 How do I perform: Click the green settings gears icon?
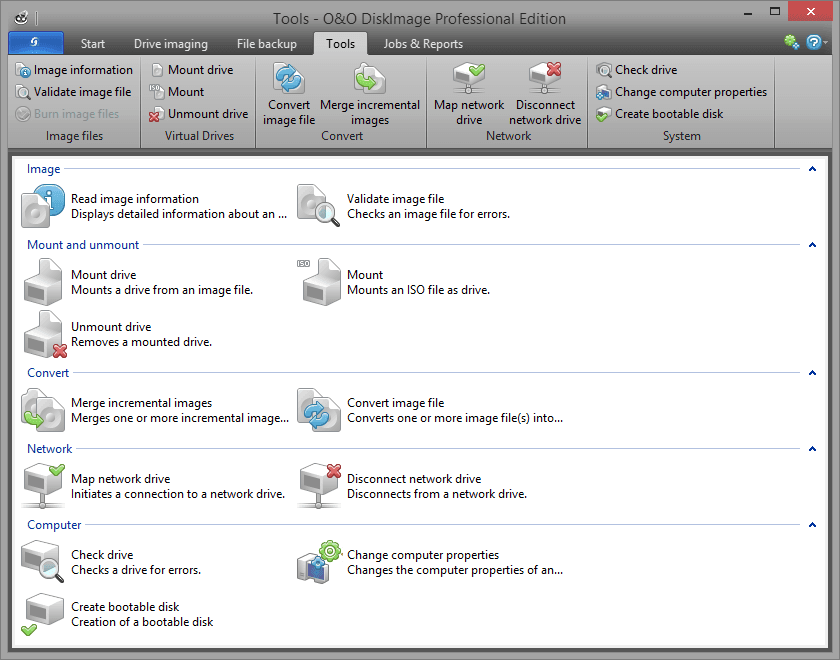pos(791,42)
